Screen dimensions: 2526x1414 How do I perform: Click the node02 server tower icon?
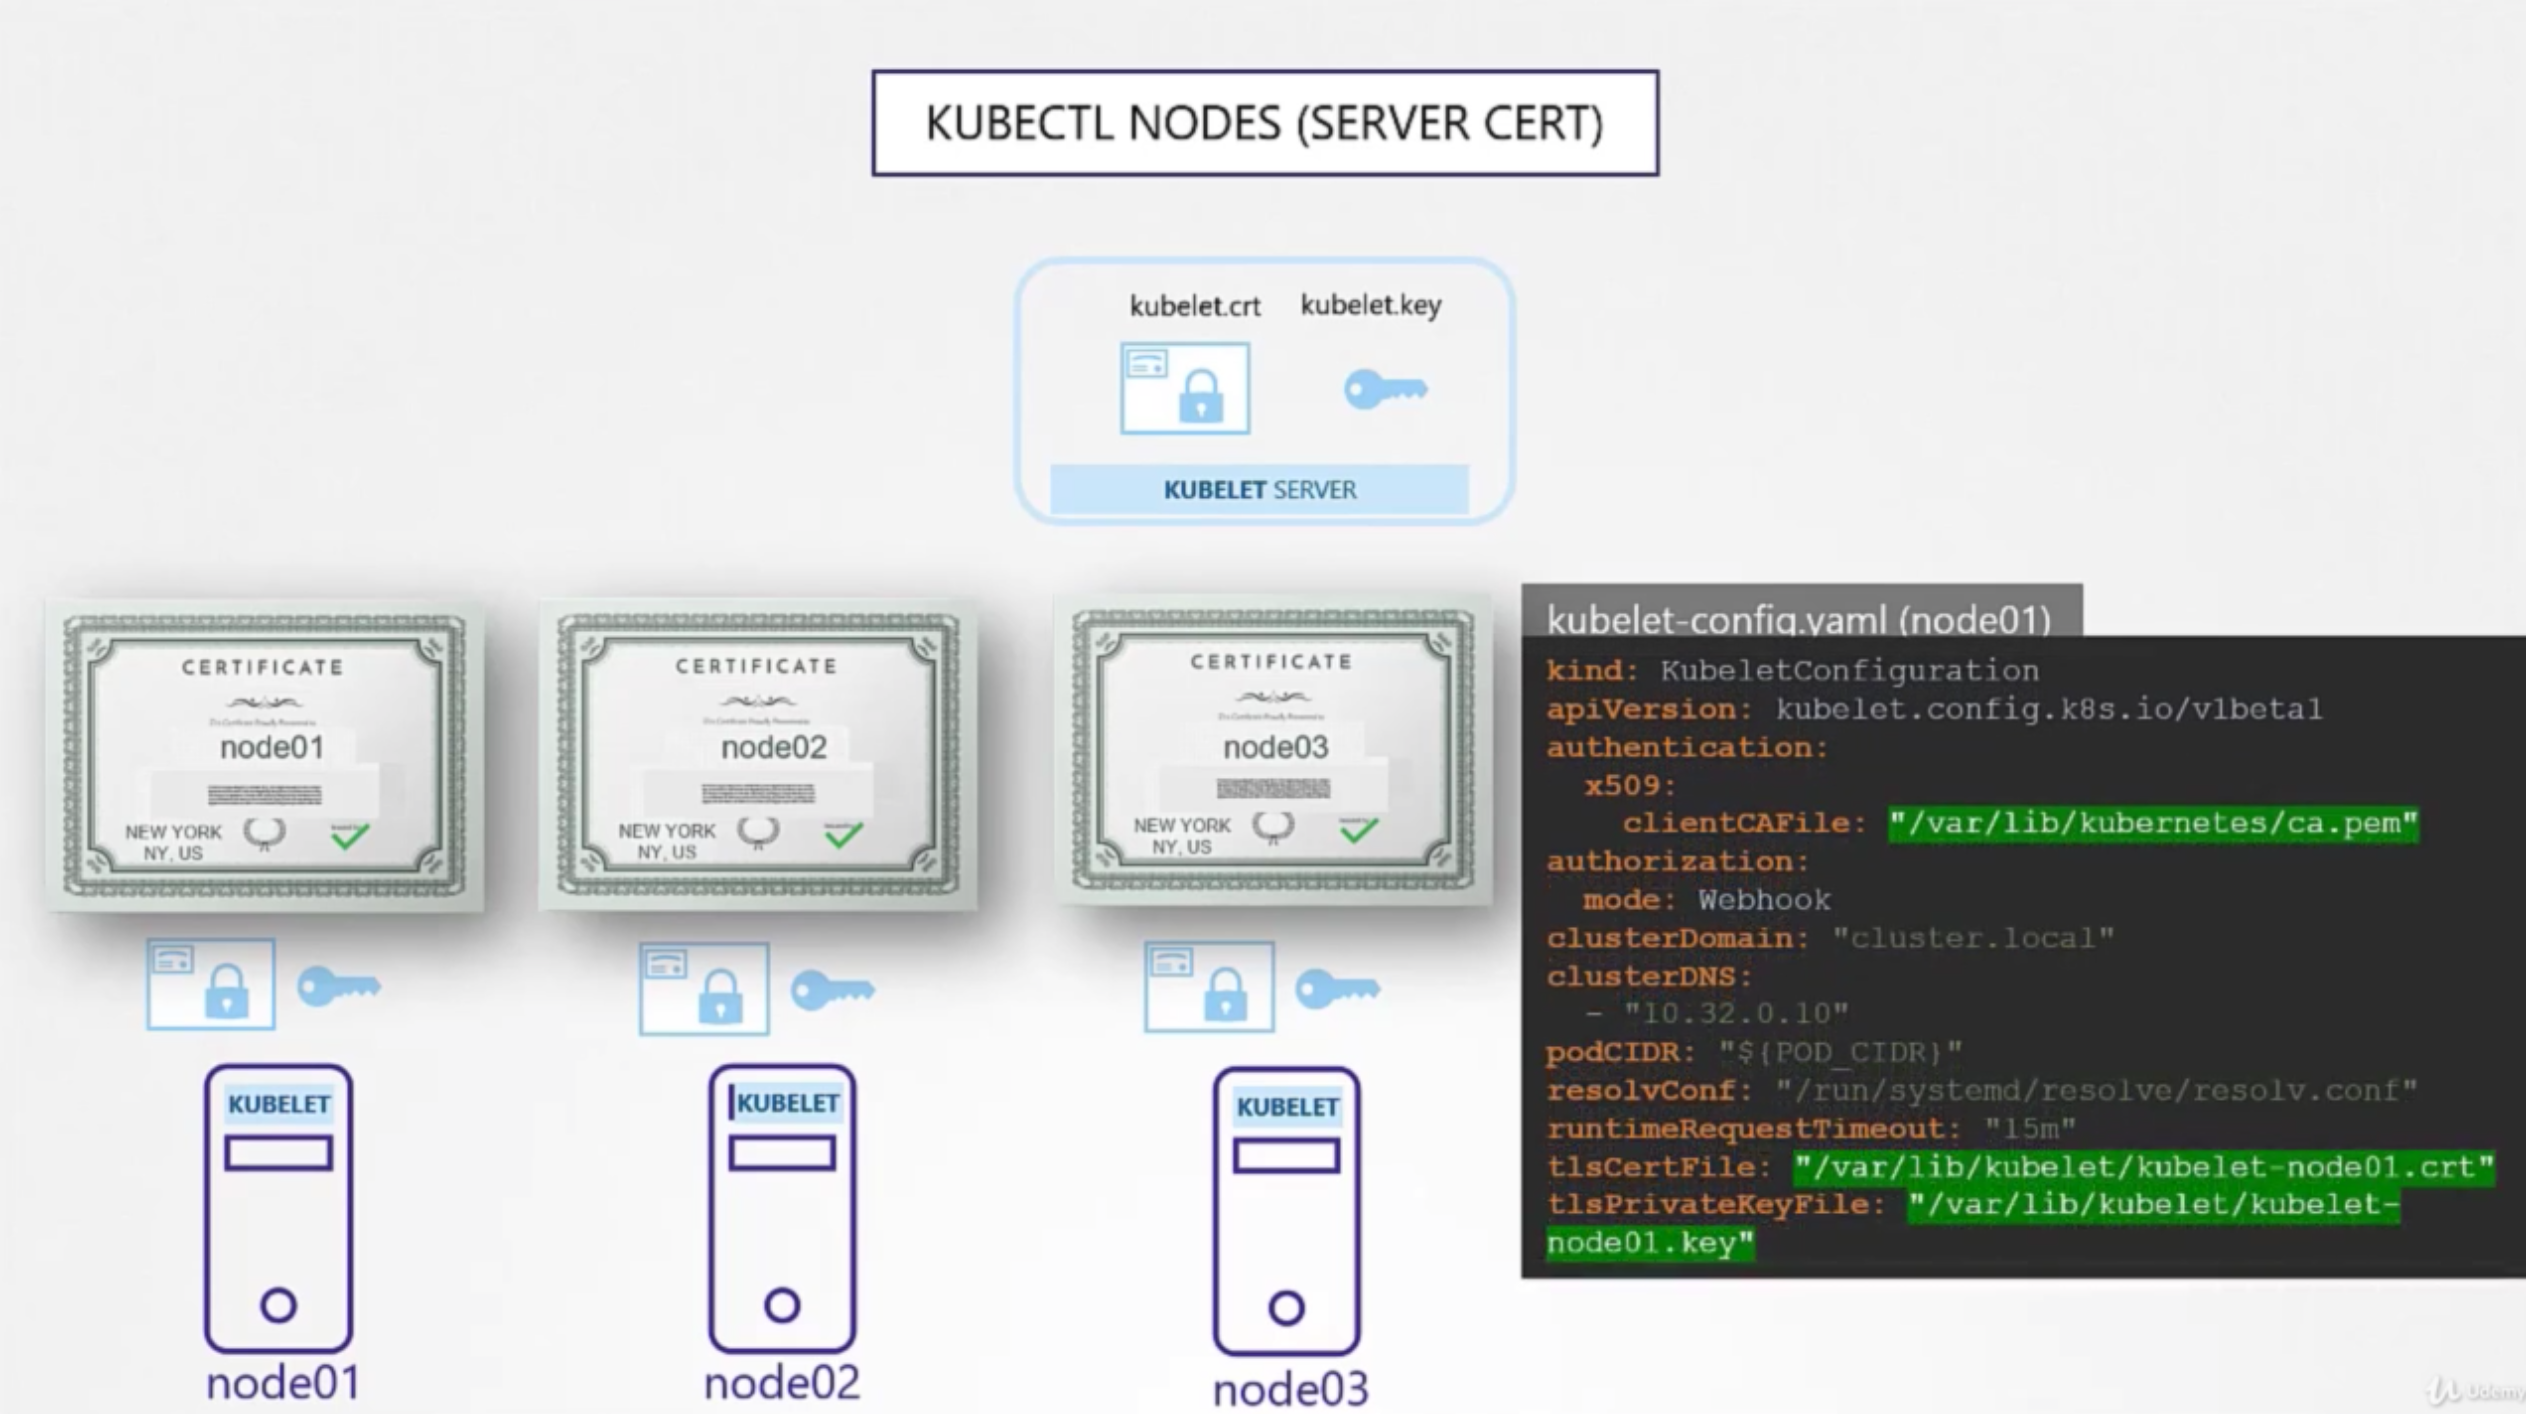[x=782, y=1208]
